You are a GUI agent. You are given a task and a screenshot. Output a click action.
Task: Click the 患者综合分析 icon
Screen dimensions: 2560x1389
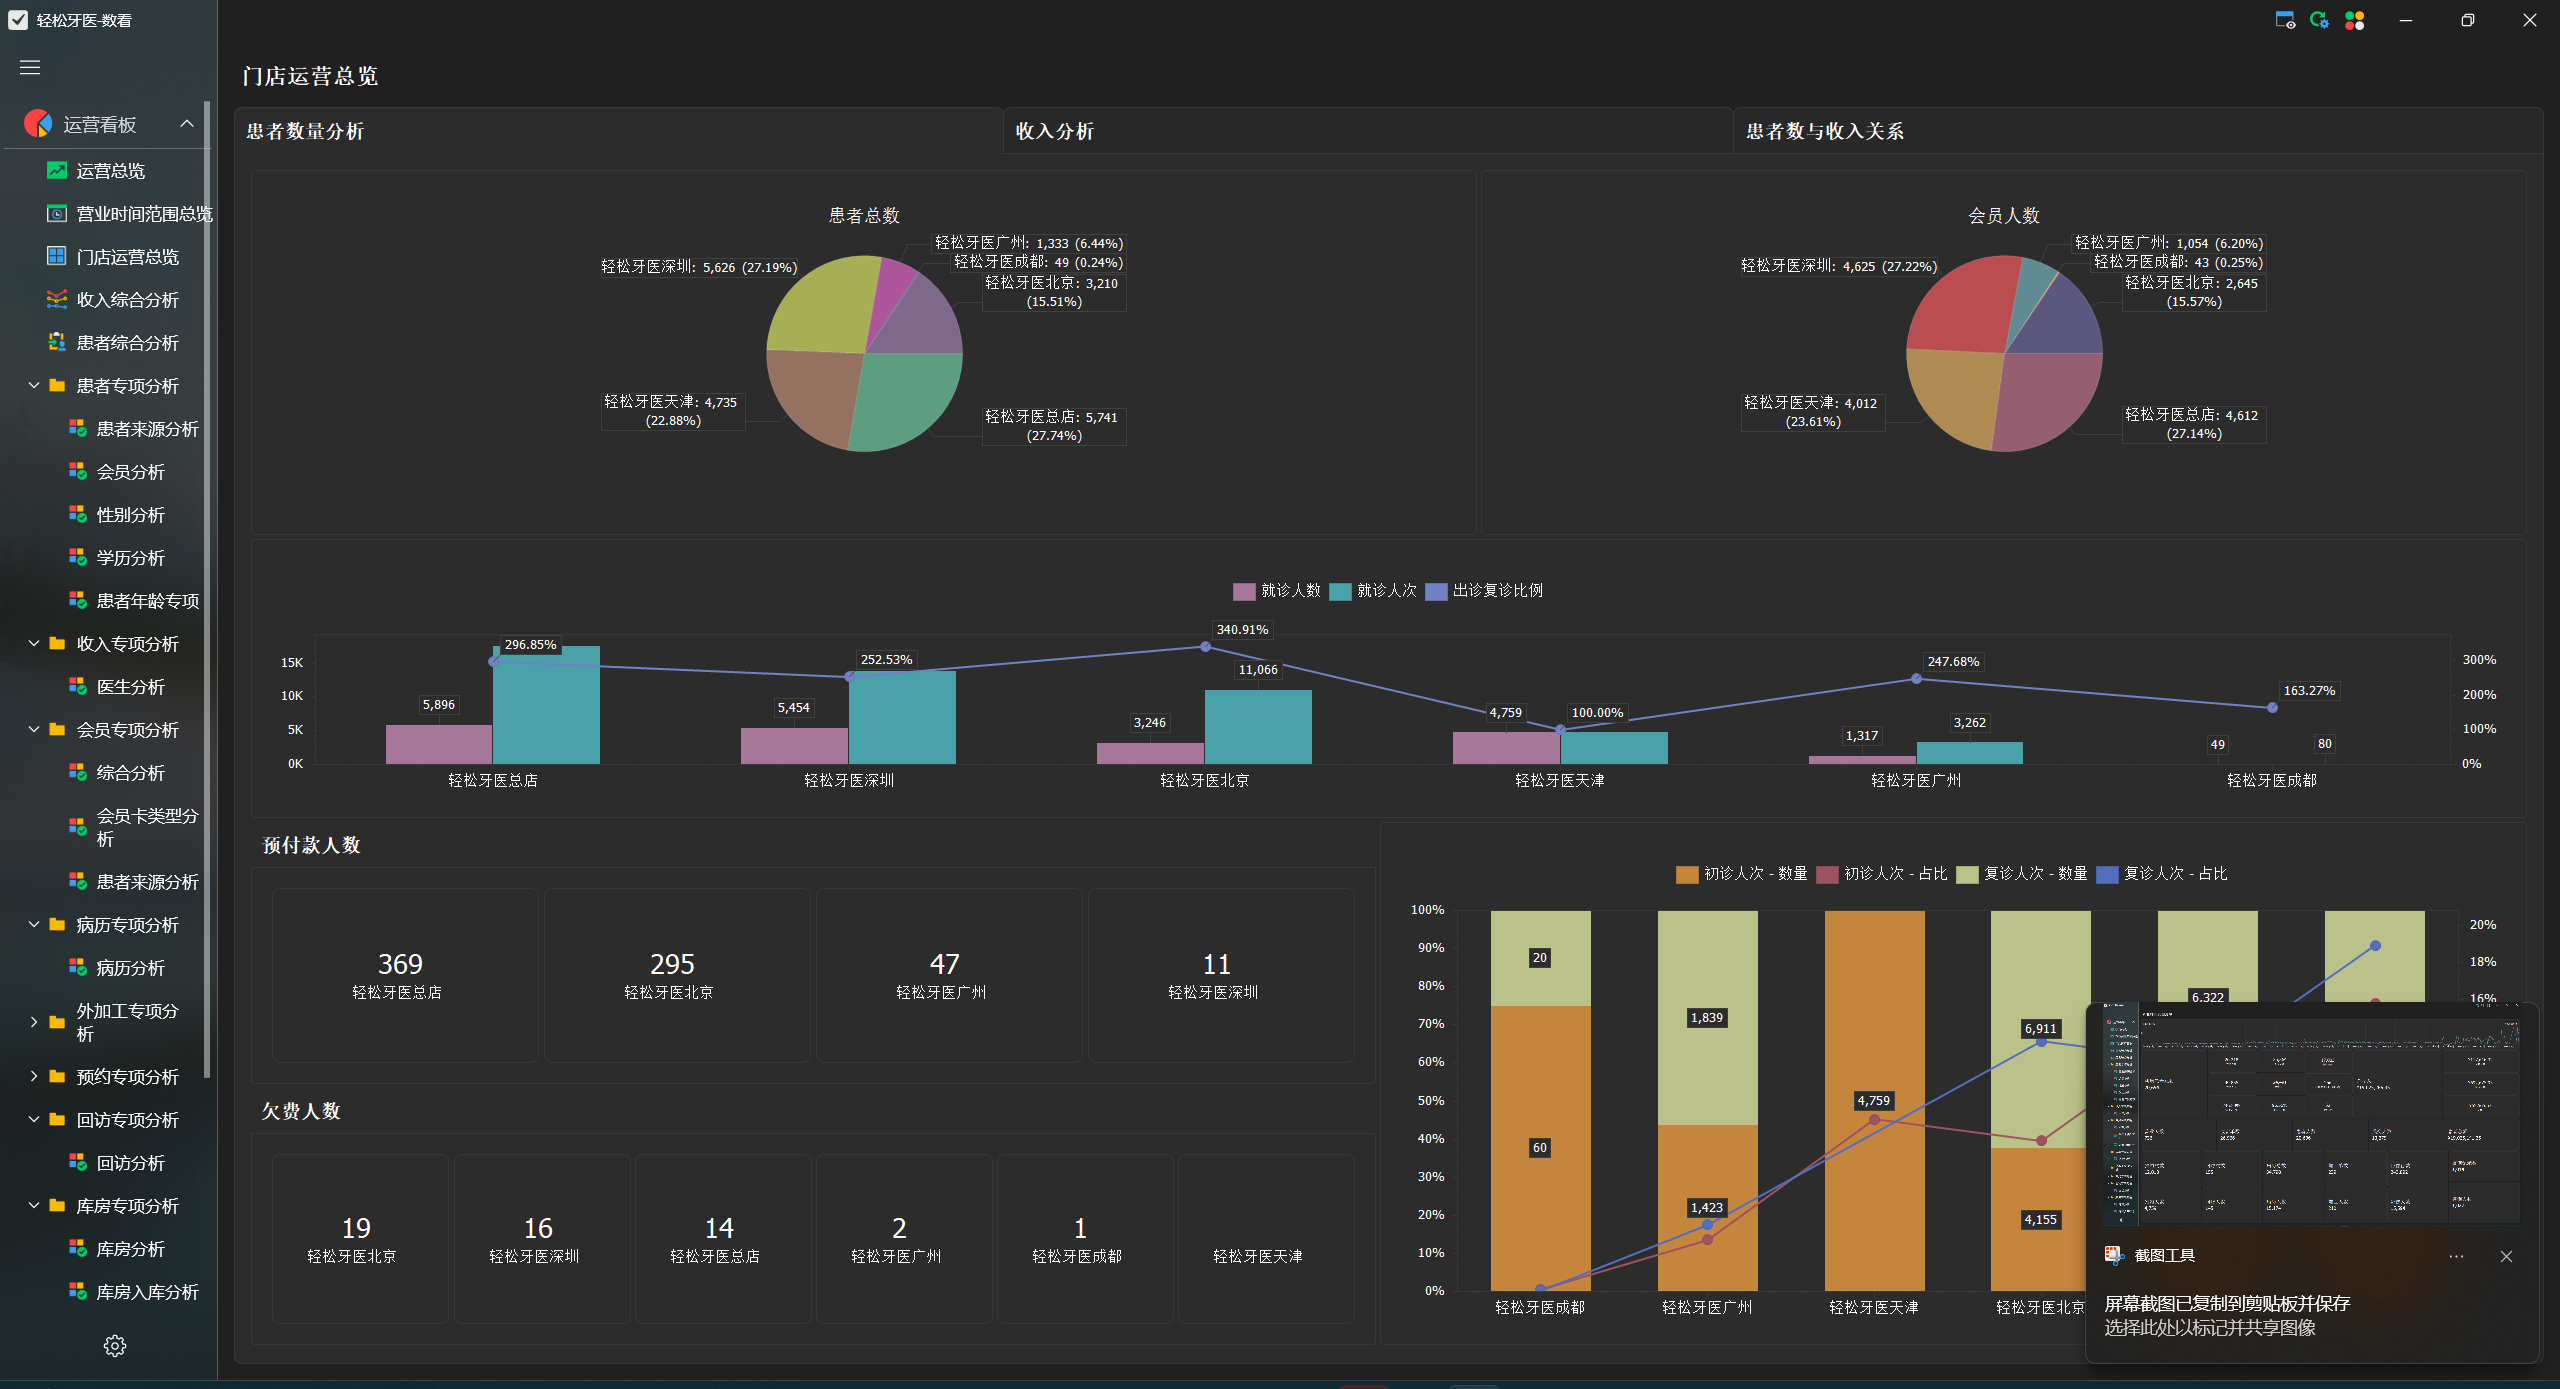pyautogui.click(x=57, y=343)
